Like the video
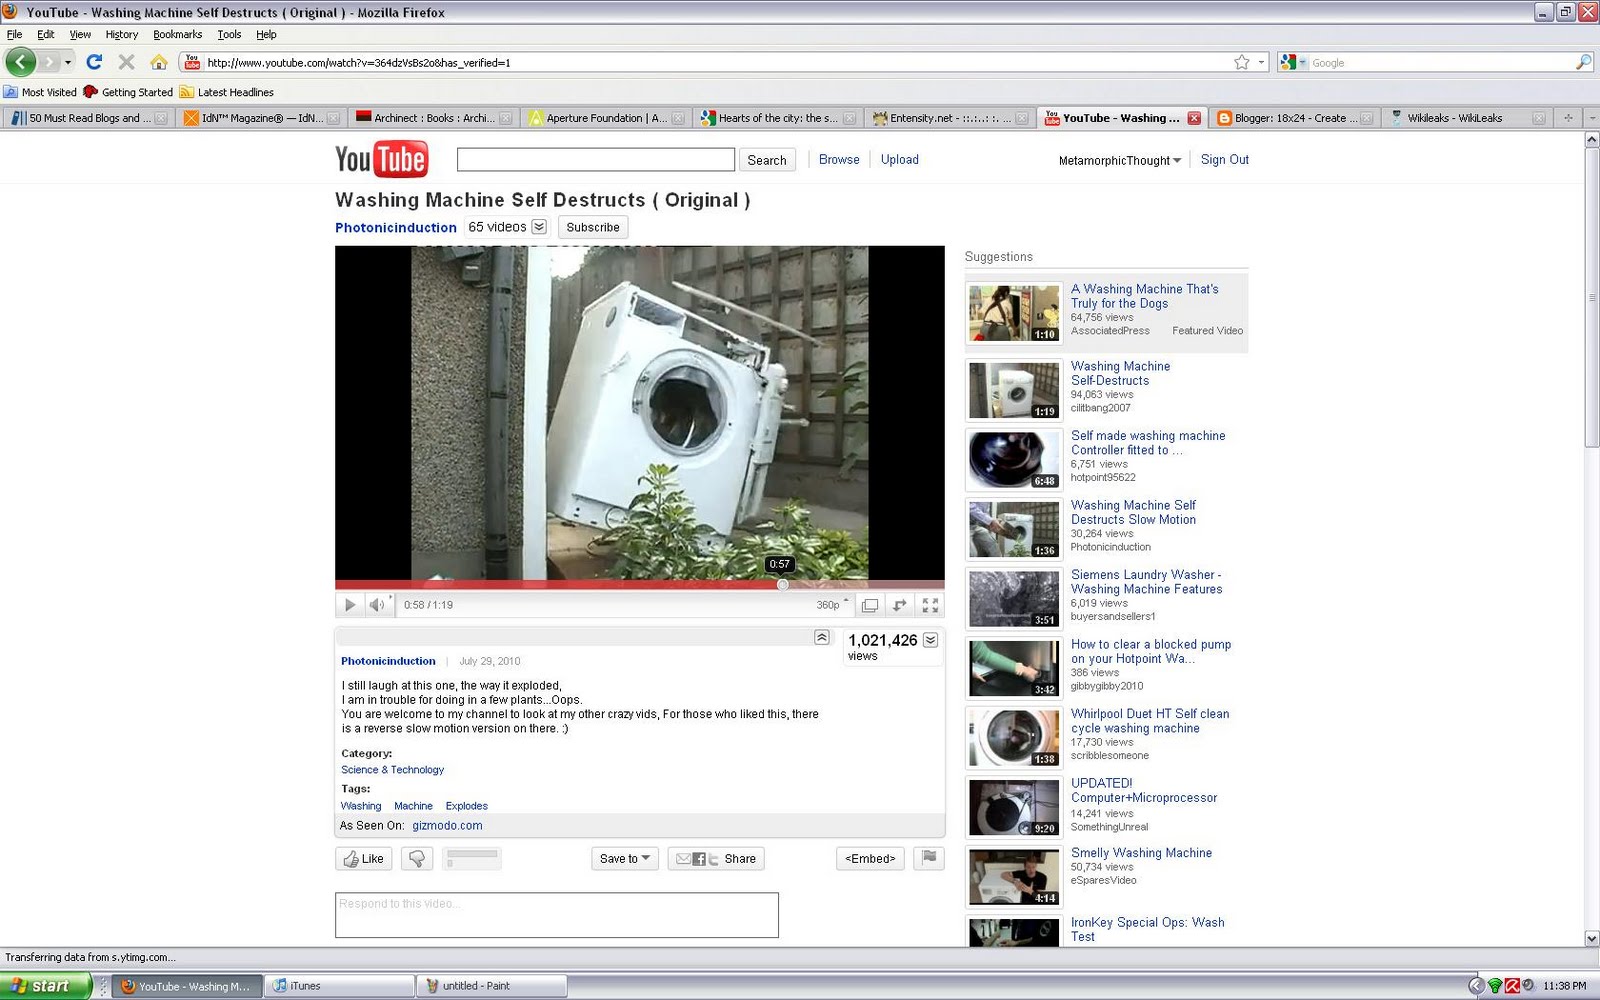The height and width of the screenshot is (1000, 1600). pyautogui.click(x=363, y=859)
